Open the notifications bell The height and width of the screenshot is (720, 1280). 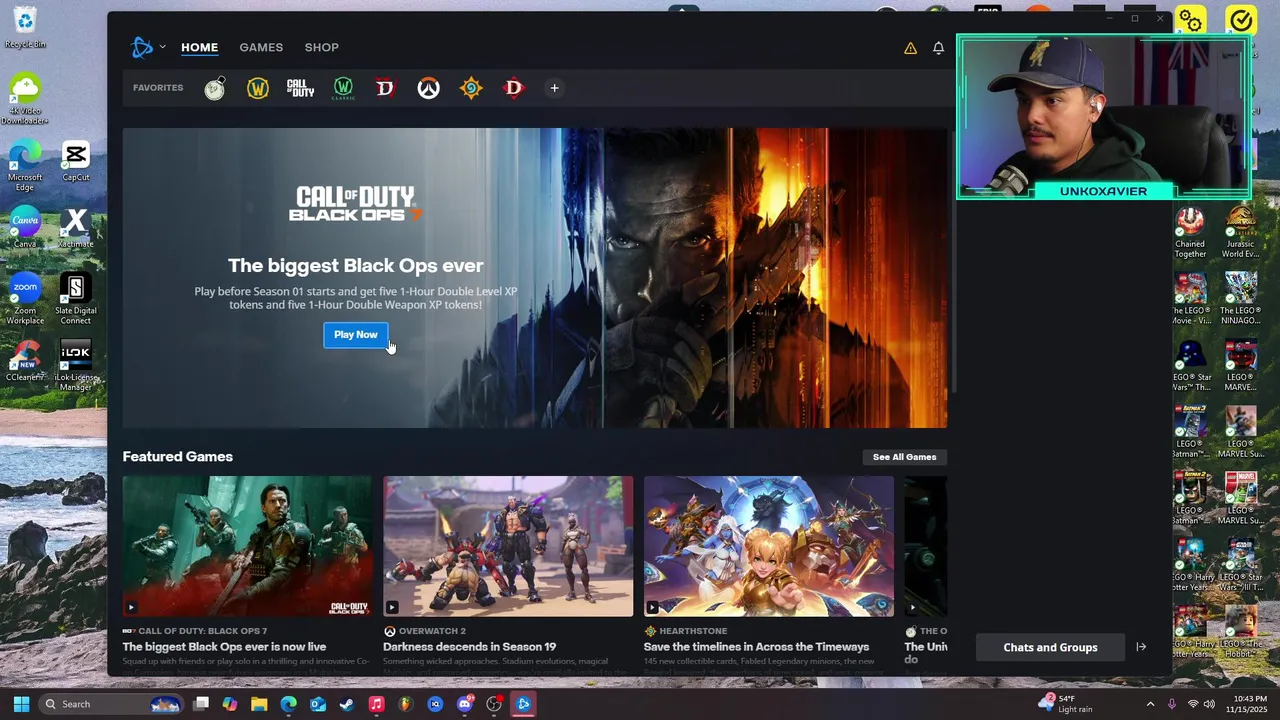pyautogui.click(x=938, y=48)
